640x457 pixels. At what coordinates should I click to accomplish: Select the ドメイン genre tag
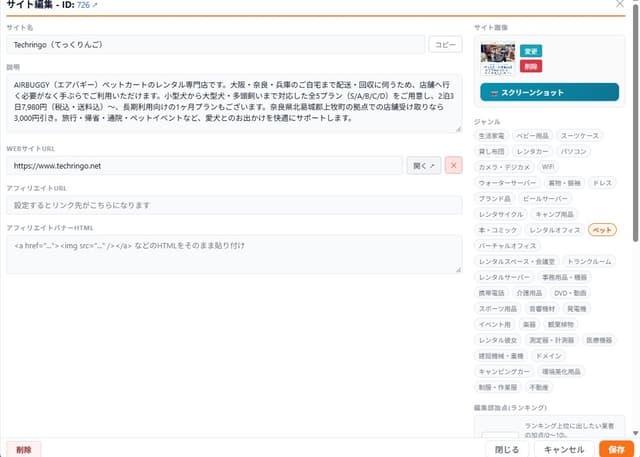549,356
